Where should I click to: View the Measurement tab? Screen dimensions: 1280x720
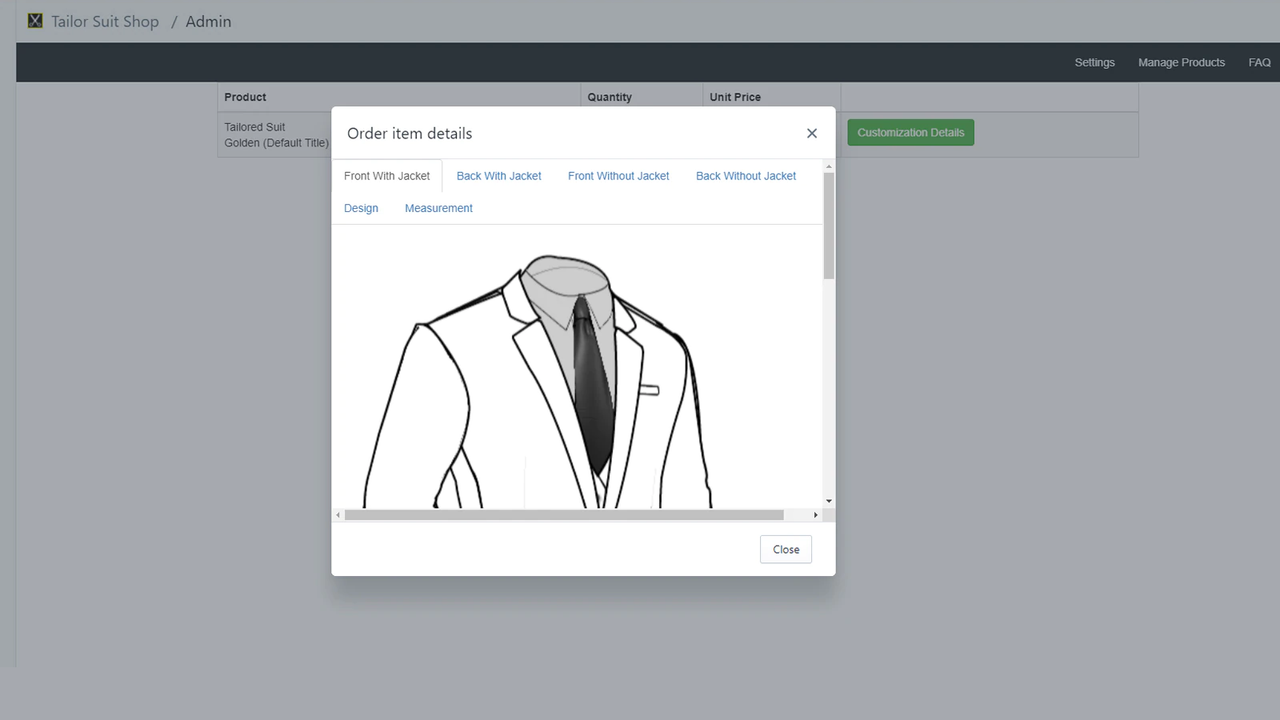pyautogui.click(x=439, y=208)
